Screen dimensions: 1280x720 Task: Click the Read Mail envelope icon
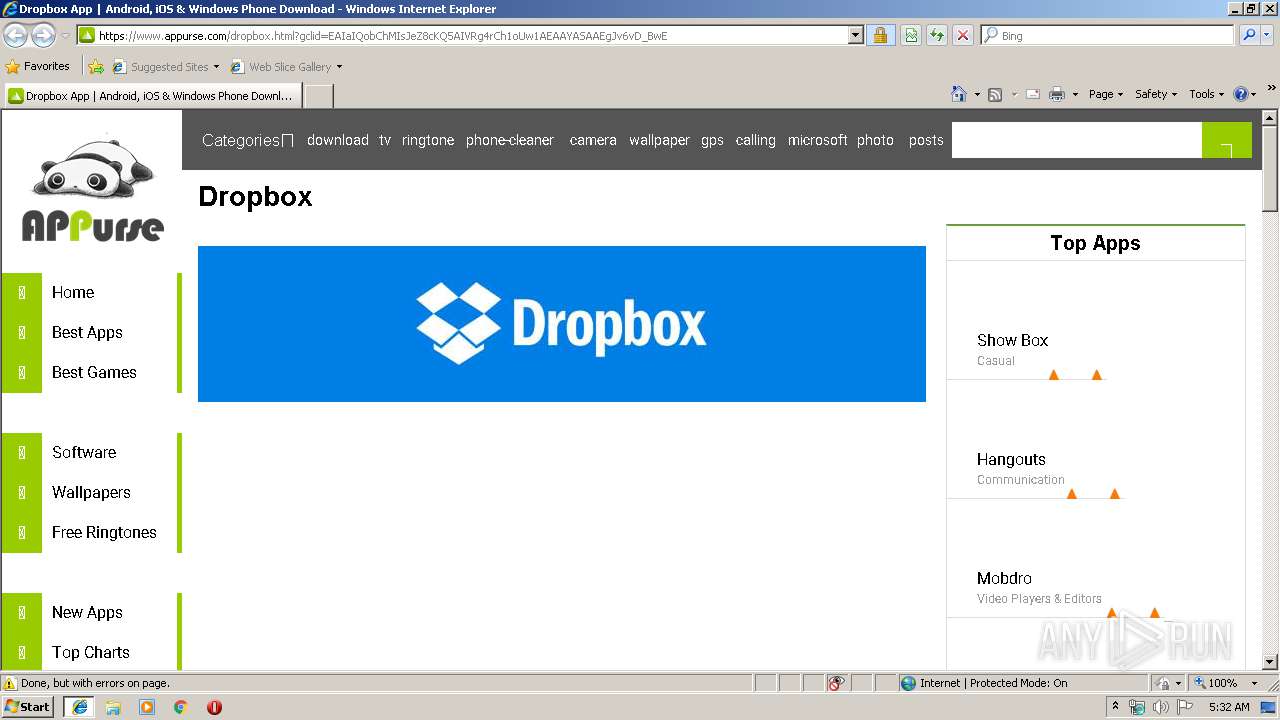tap(1033, 94)
